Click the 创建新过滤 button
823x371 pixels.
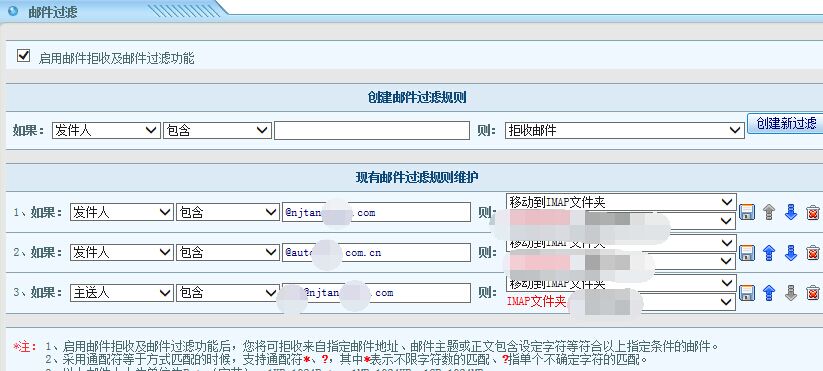785,123
